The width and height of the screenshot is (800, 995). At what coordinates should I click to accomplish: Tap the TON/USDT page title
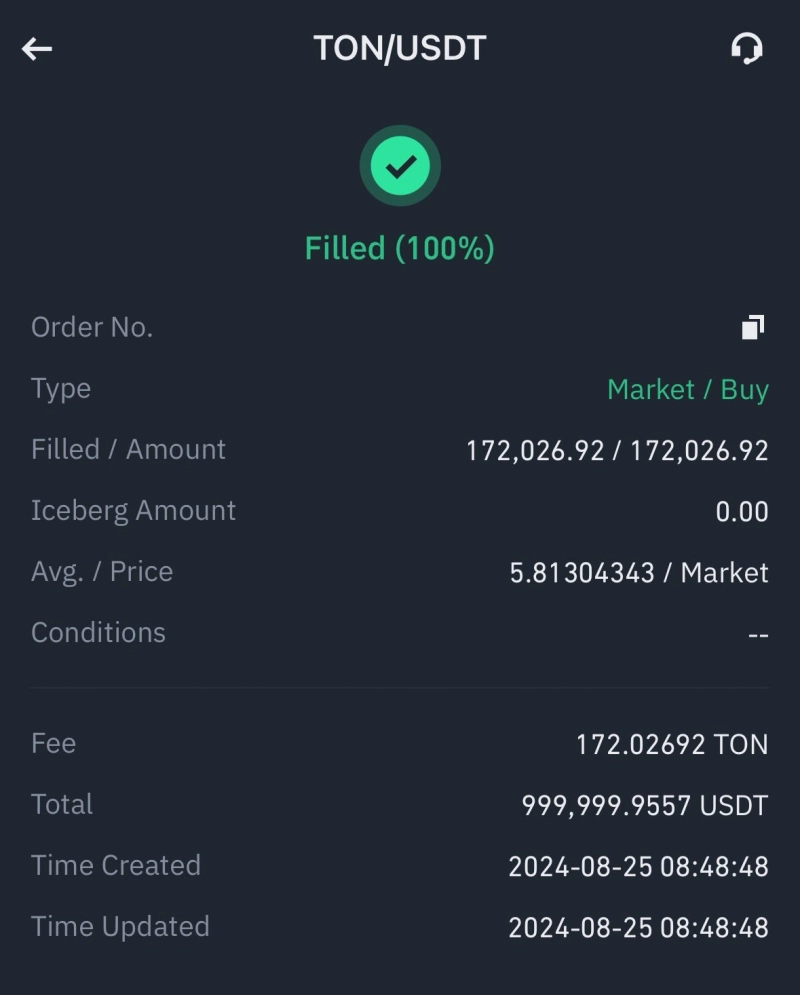400,48
